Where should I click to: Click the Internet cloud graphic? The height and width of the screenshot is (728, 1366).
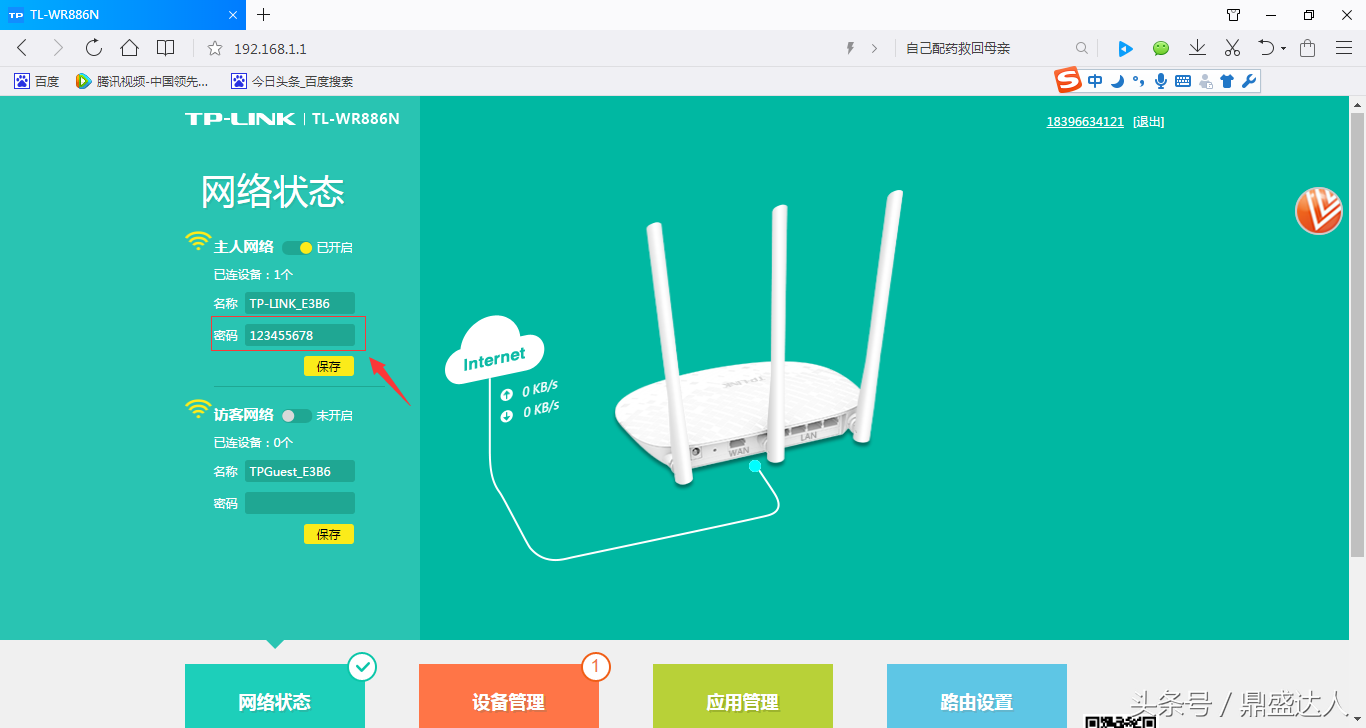(x=494, y=351)
